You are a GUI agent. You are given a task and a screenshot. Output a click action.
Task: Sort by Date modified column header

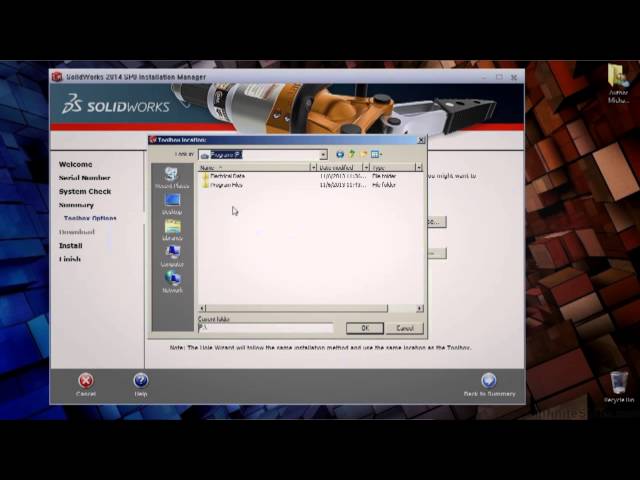(340, 167)
